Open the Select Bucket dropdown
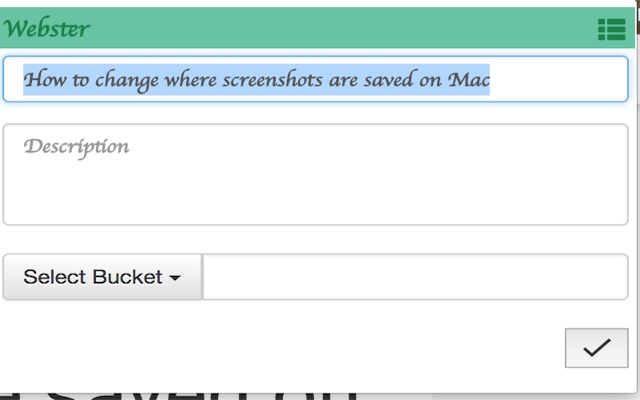640x400 pixels. (x=102, y=277)
